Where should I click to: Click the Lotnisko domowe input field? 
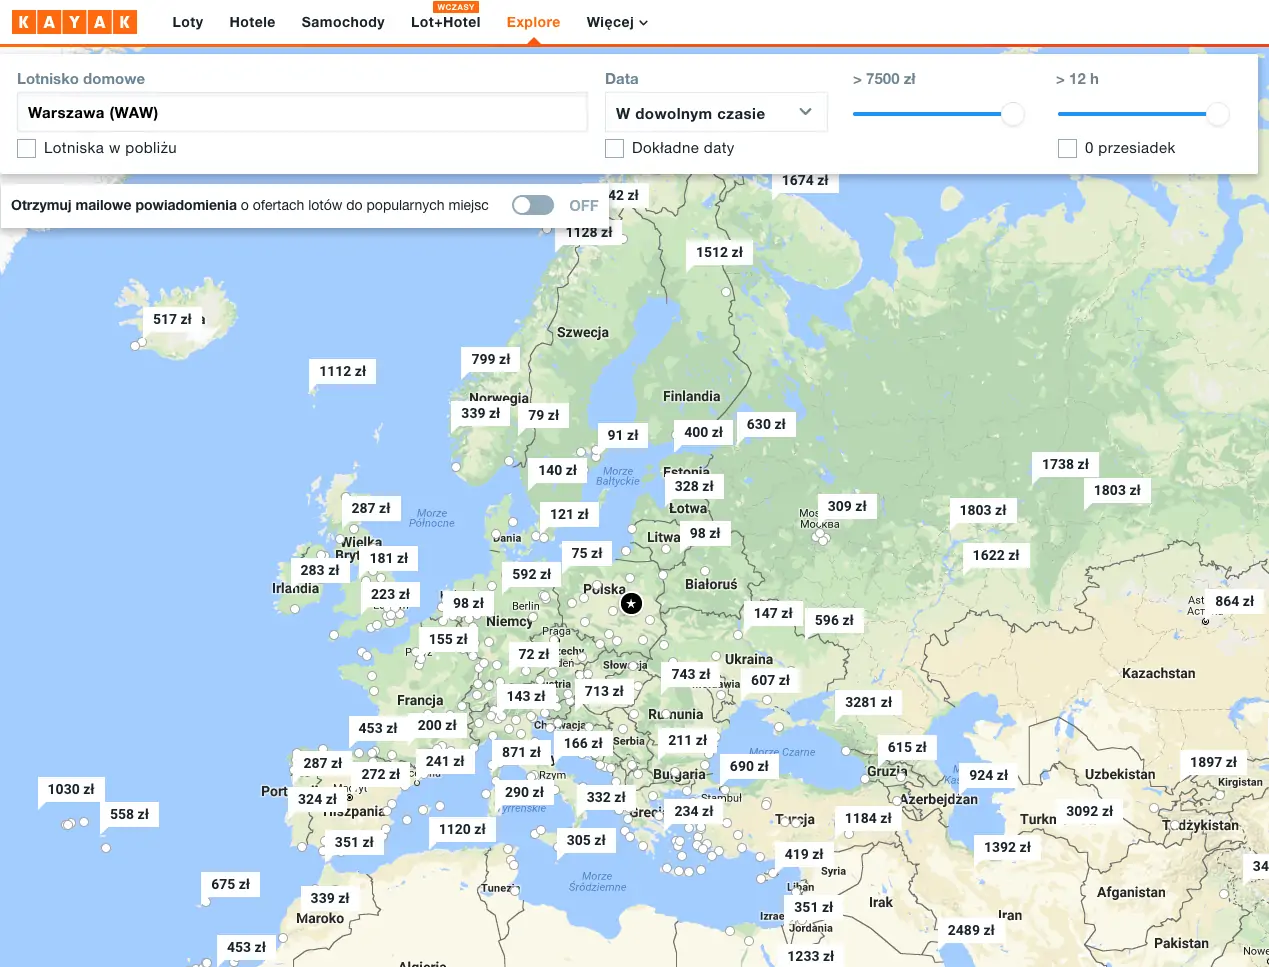point(302,113)
